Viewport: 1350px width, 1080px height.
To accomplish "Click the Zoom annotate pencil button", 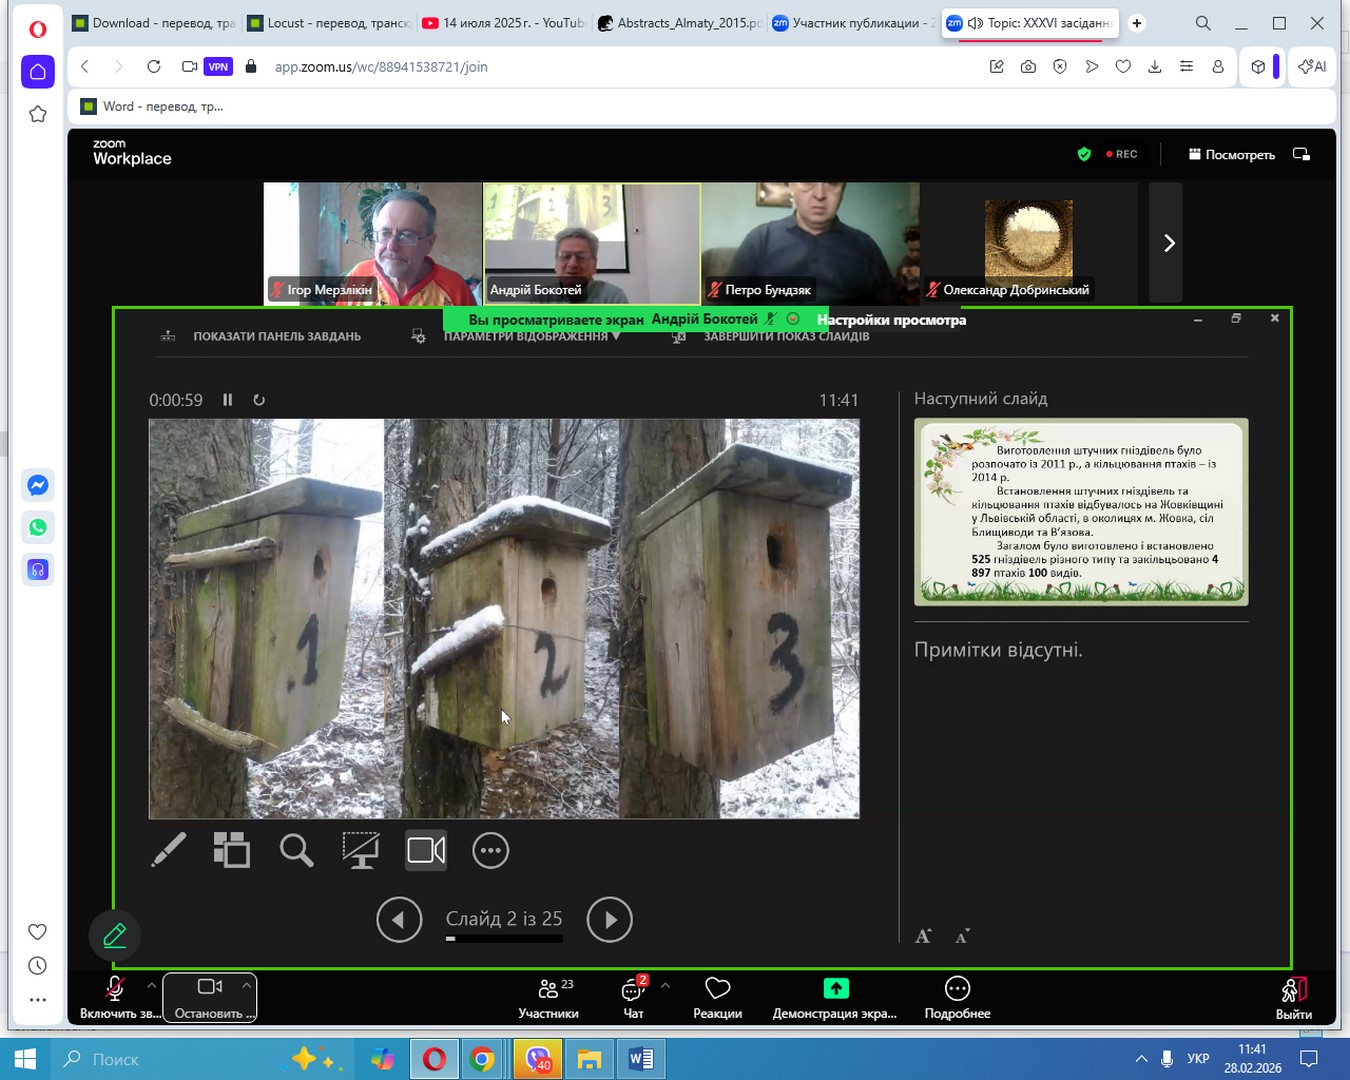I will click(115, 935).
